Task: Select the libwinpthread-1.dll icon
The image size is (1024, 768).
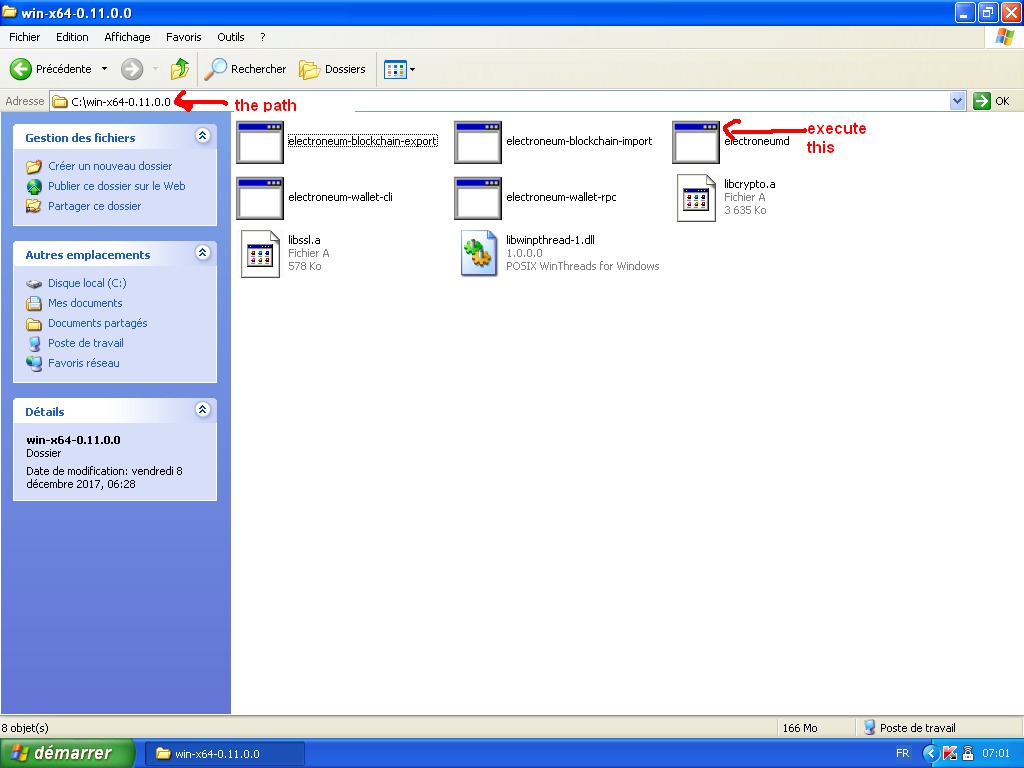Action: tap(478, 254)
